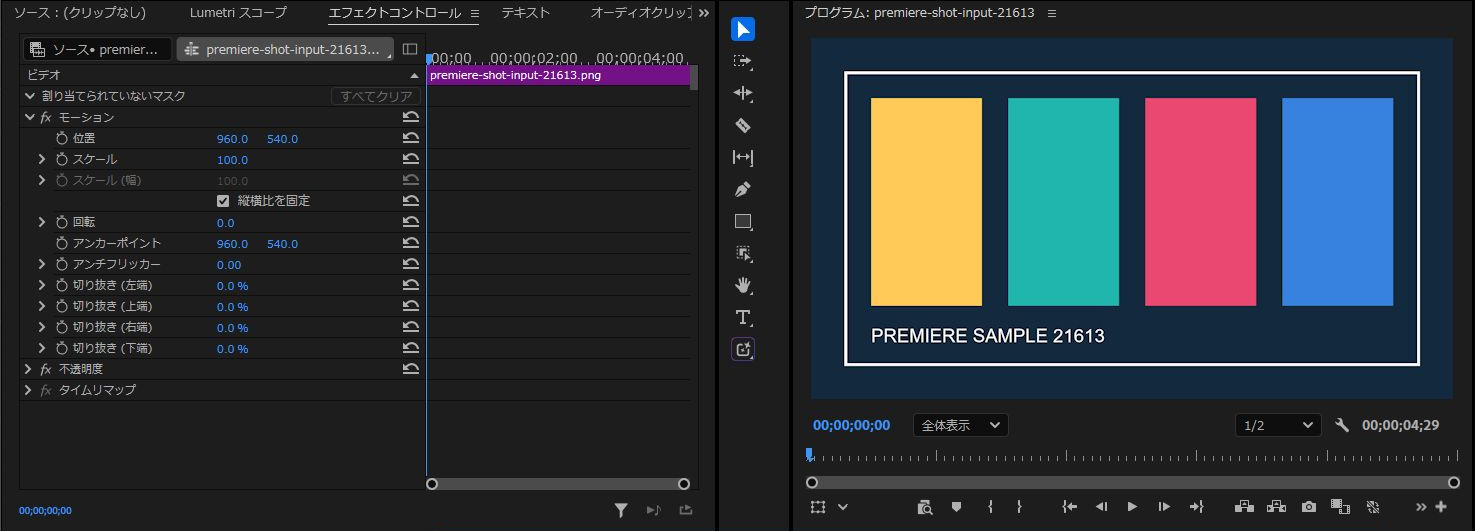Reset the 不透明度 effect
The width and height of the screenshot is (1475, 531).
(410, 370)
